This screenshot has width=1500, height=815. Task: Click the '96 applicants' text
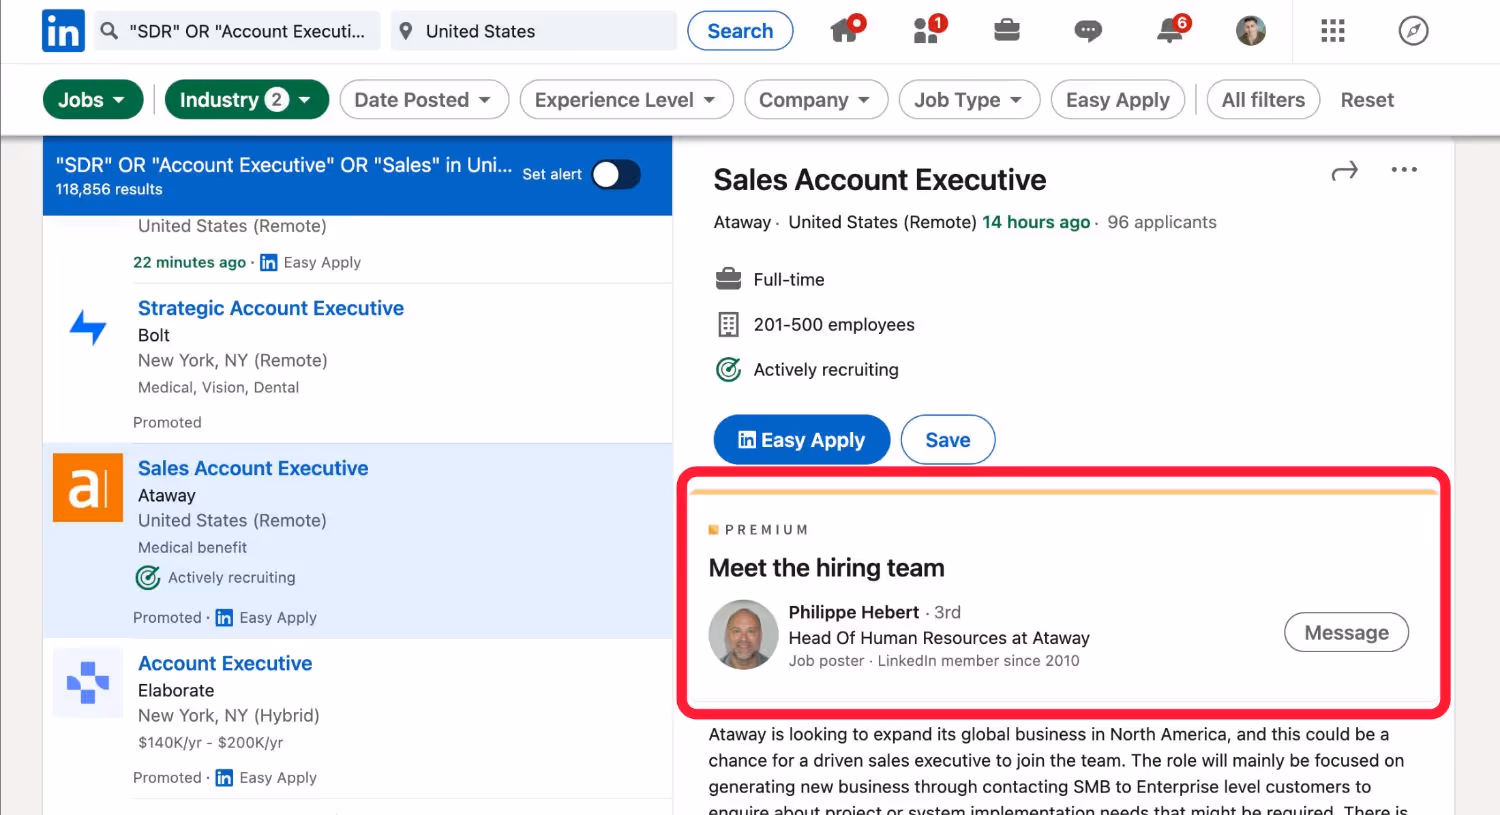click(1162, 222)
